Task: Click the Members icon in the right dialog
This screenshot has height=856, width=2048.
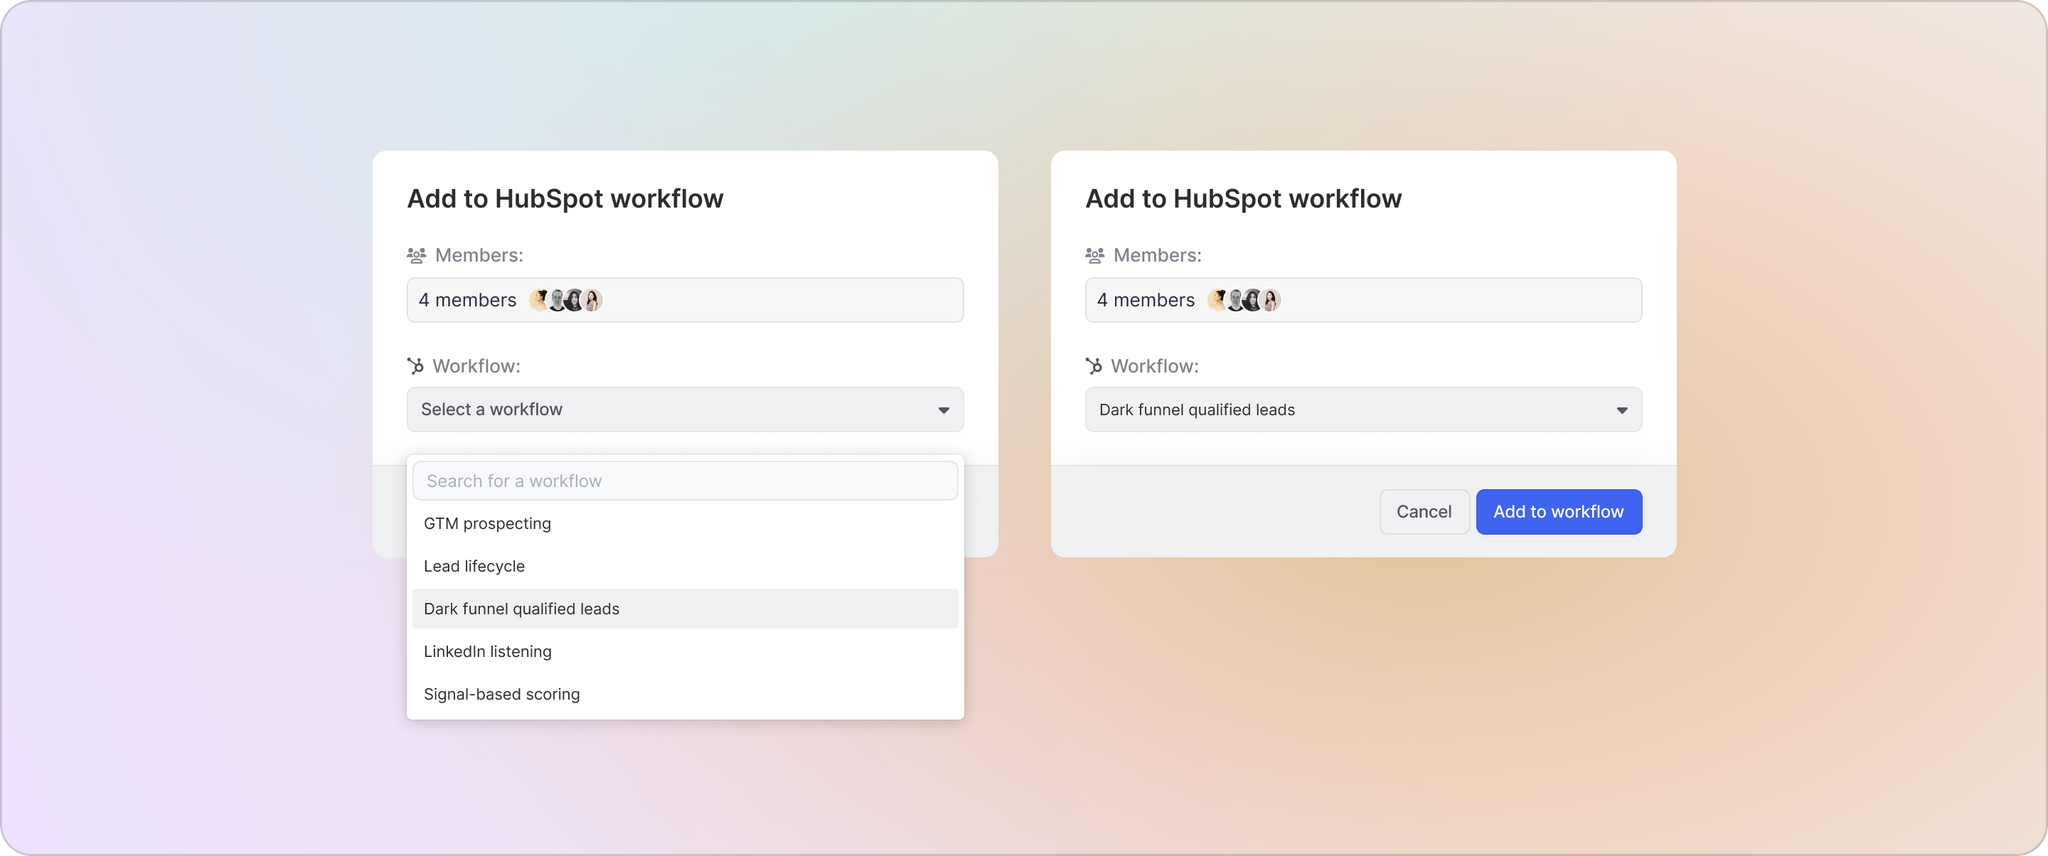Action: tap(1094, 255)
